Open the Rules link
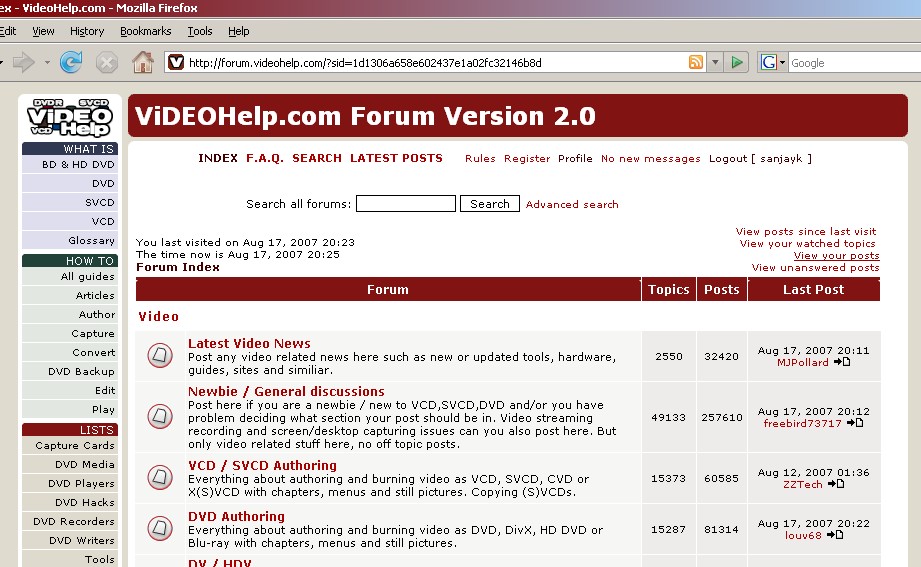This screenshot has width=921, height=567. 480,159
